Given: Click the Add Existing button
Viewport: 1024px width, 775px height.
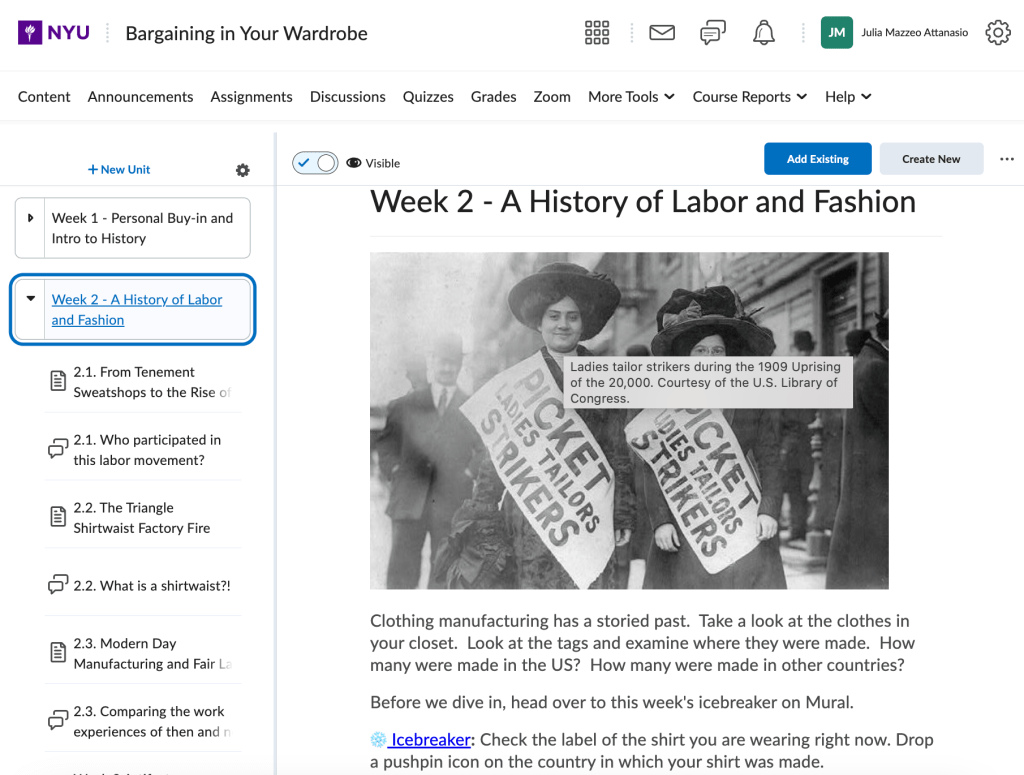Looking at the screenshot, I should tap(817, 159).
